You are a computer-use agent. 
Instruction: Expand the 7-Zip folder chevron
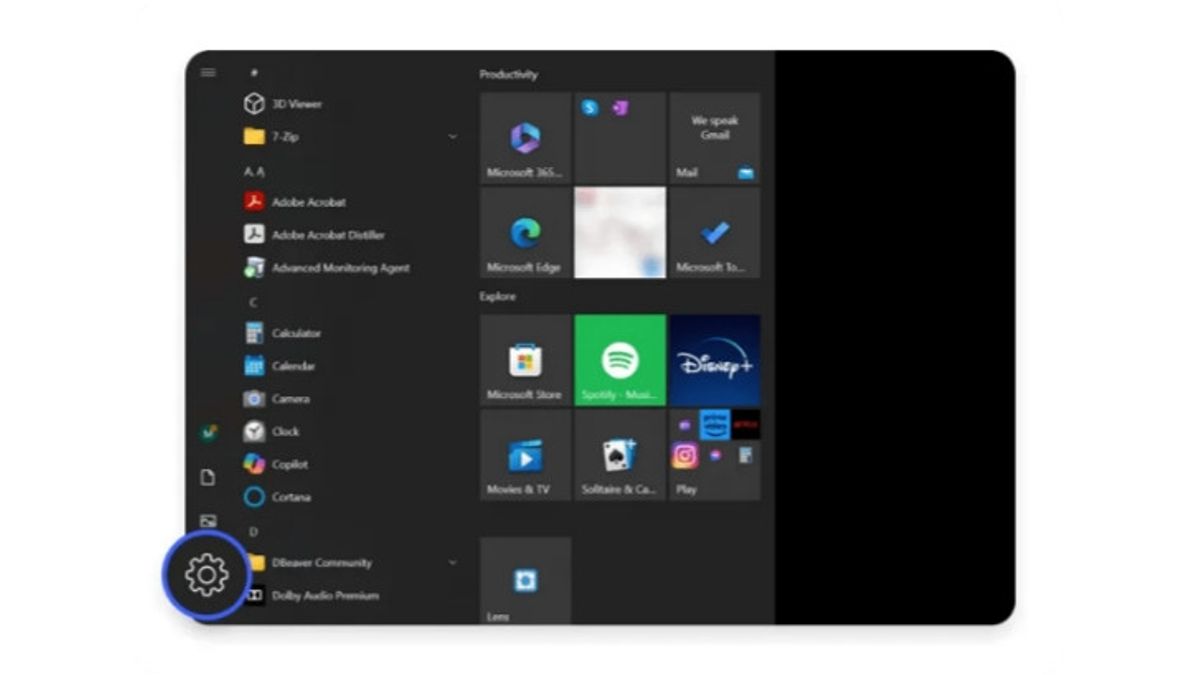[453, 136]
